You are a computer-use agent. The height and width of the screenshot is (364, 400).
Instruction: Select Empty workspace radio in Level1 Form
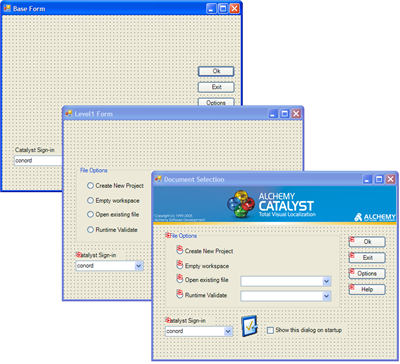(x=90, y=201)
